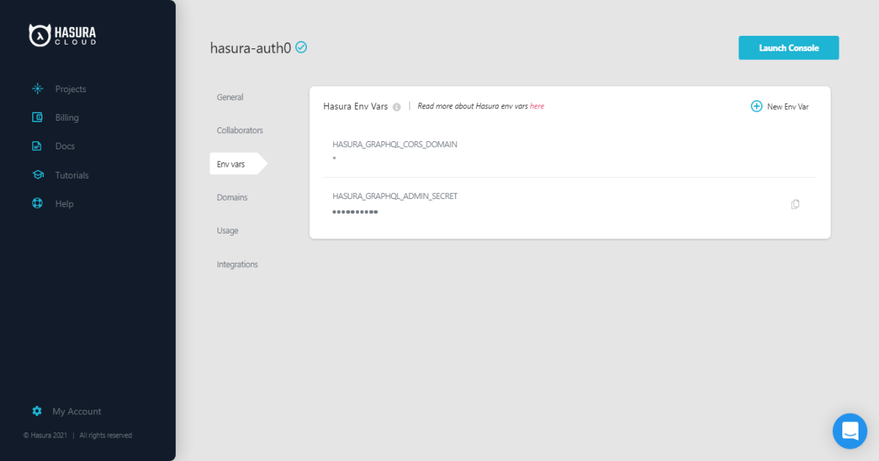Click the hasura-auth0 project title

[251, 48]
